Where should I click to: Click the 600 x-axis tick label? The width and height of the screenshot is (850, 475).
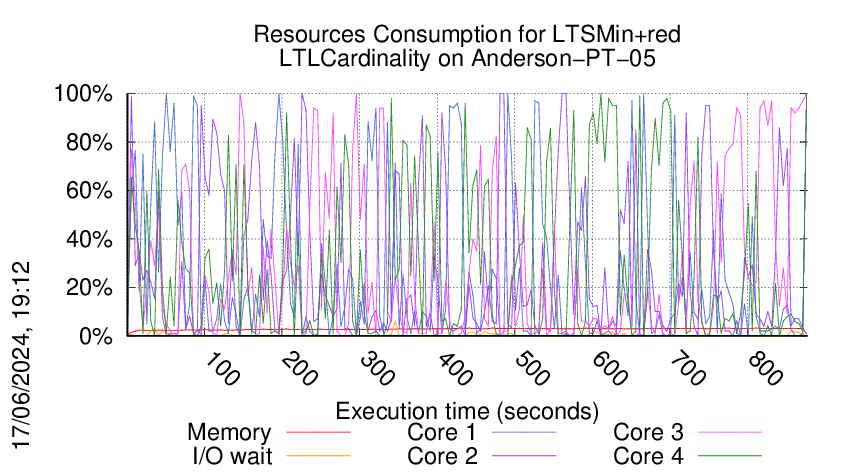tap(610, 370)
